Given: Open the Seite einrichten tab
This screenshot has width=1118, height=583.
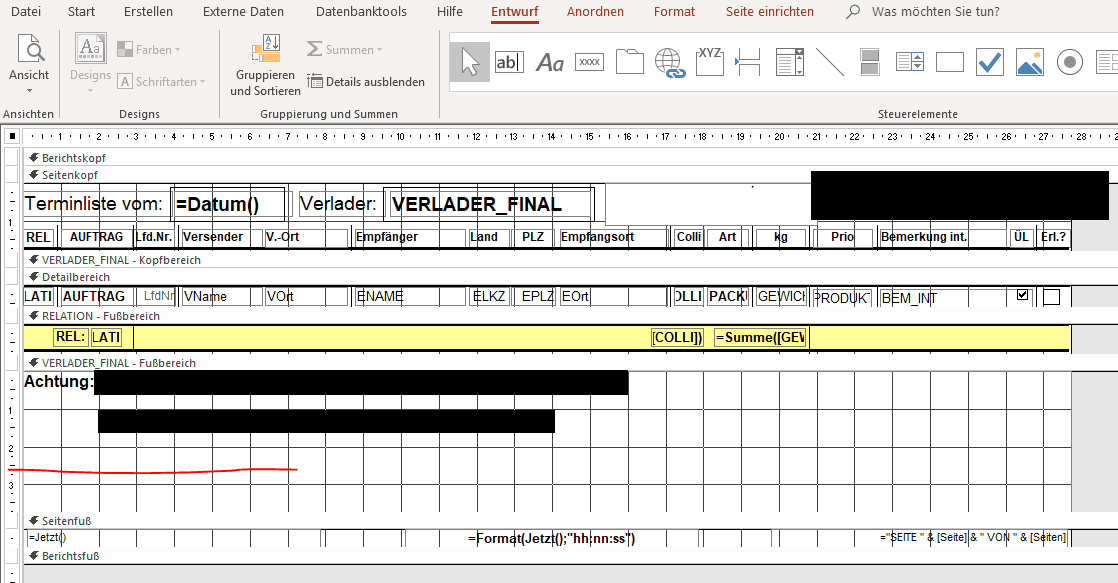Looking at the screenshot, I should [x=769, y=11].
